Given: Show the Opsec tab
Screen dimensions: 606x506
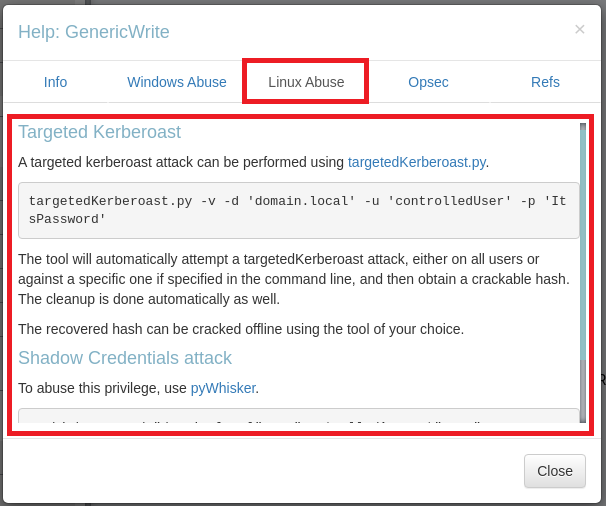Looking at the screenshot, I should [x=428, y=82].
